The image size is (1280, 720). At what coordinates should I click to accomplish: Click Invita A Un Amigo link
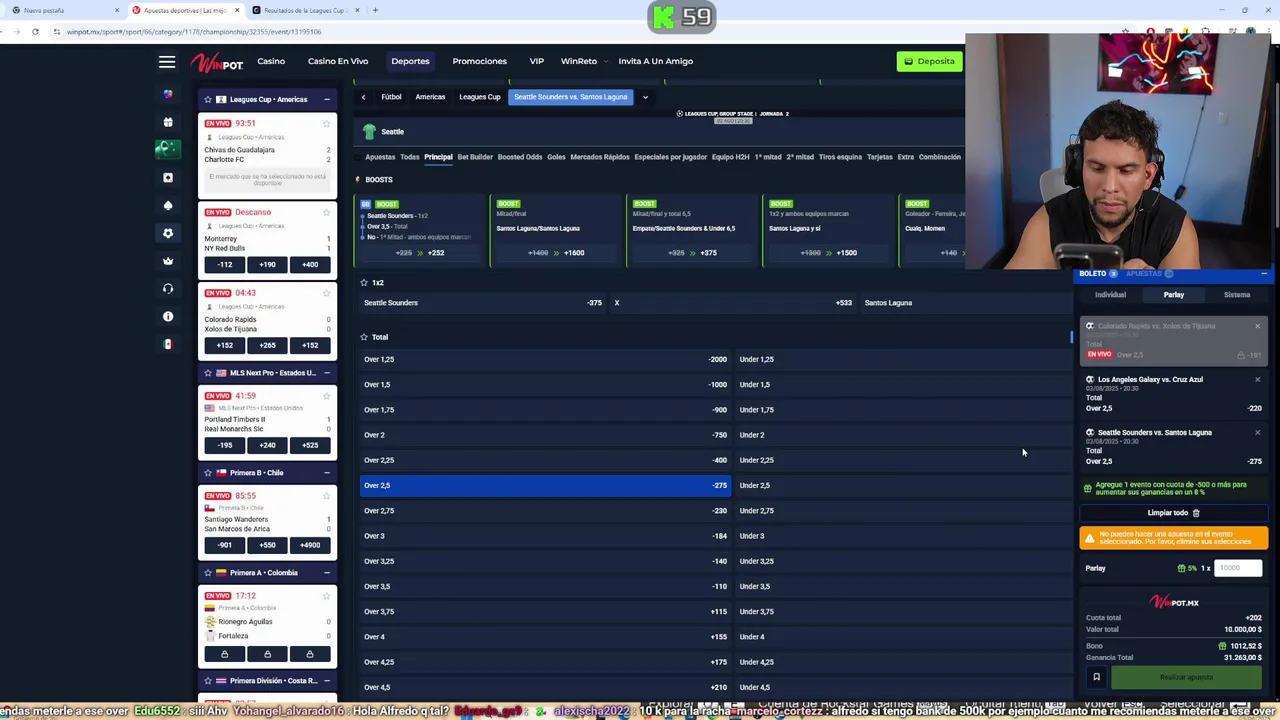click(x=655, y=61)
